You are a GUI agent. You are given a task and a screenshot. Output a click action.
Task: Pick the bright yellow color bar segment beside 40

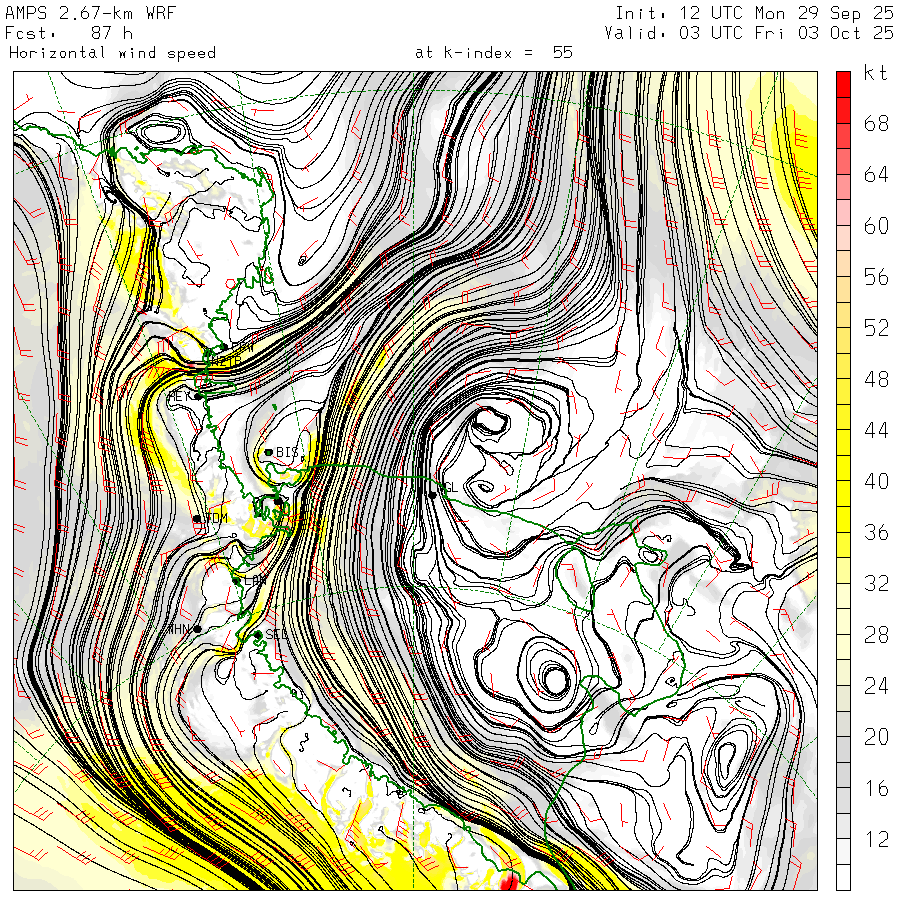(843, 494)
